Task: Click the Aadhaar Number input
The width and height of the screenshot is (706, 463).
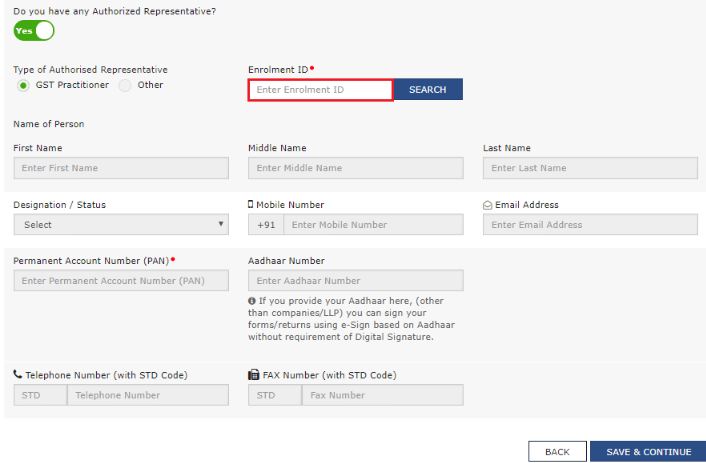Action: click(x=355, y=281)
